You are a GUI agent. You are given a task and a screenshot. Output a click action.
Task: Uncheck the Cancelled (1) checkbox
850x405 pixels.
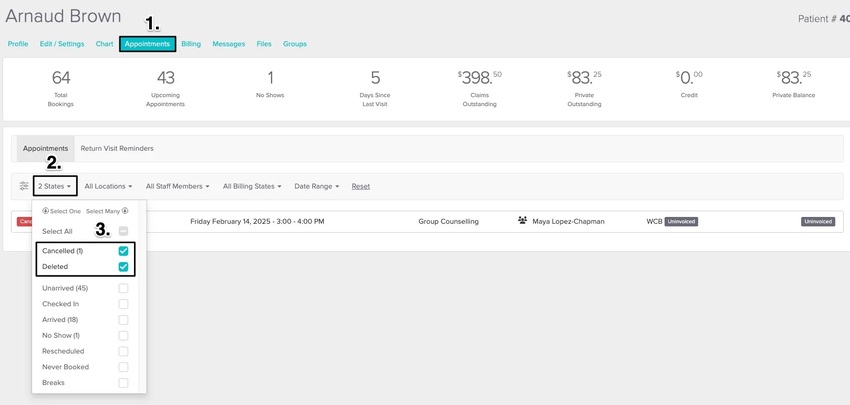pyautogui.click(x=124, y=251)
